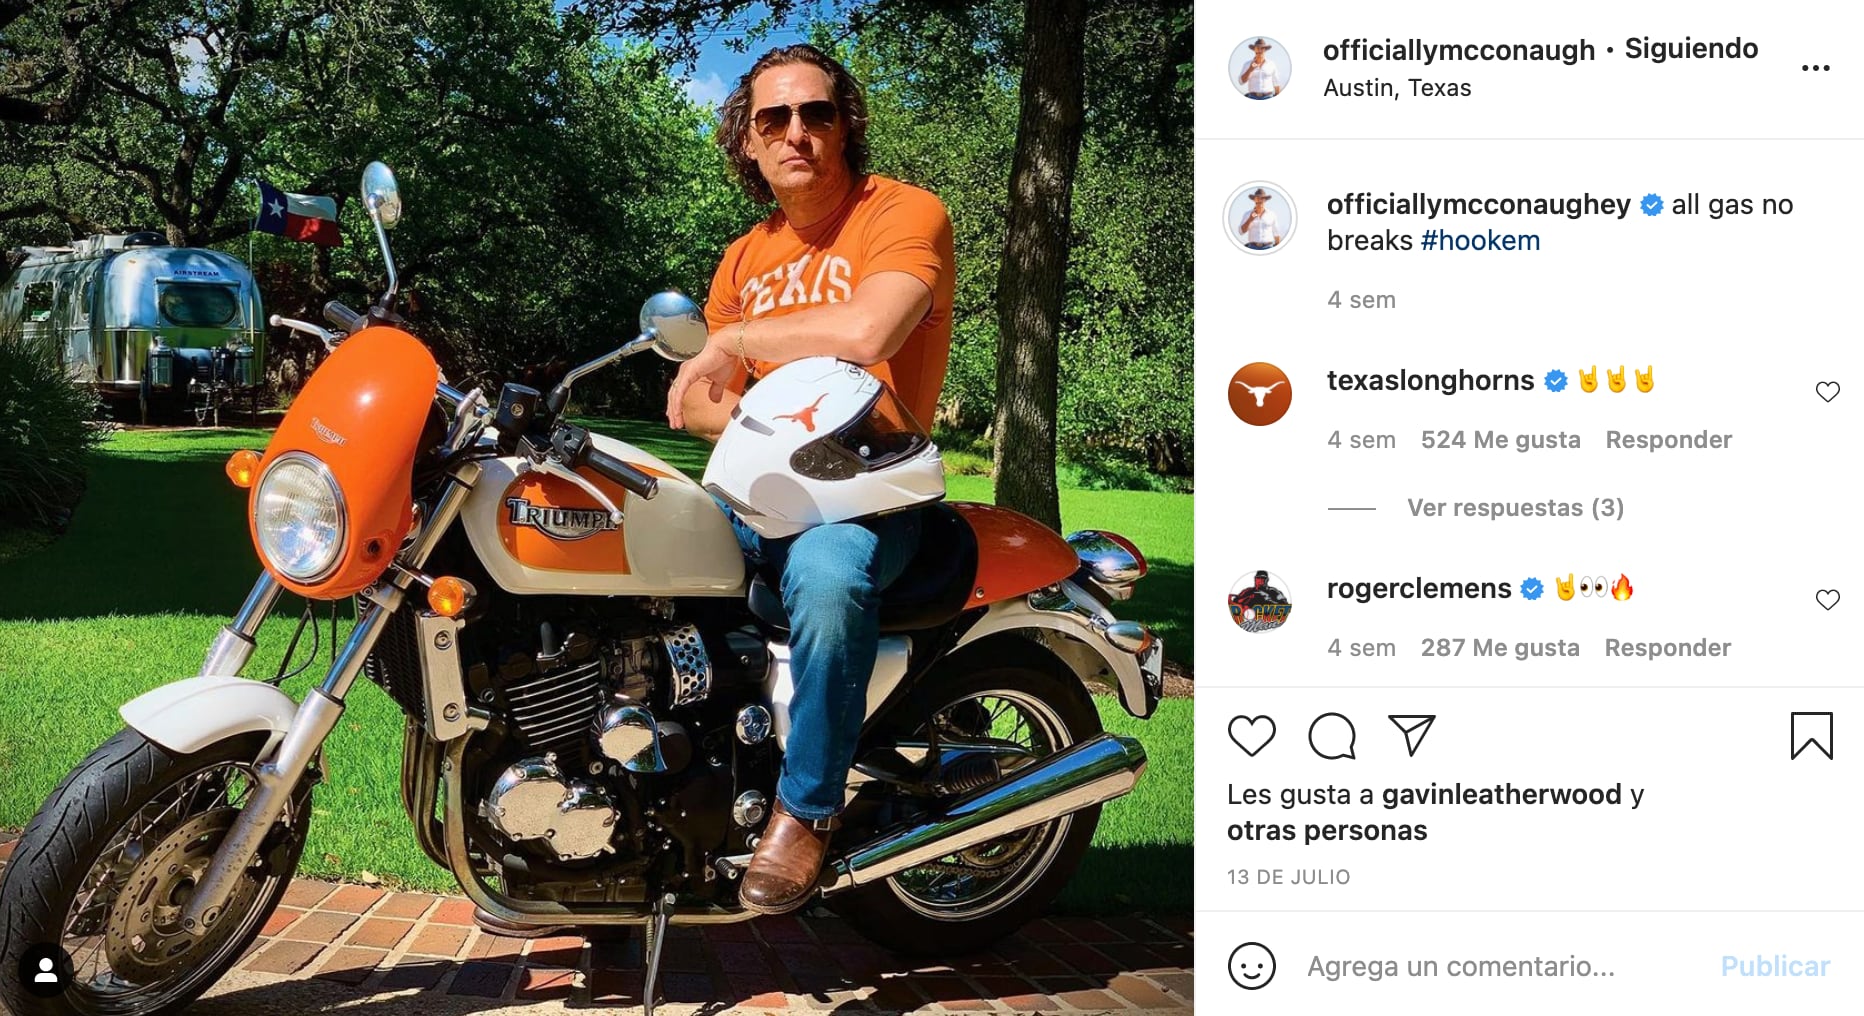Viewport: 1864px width, 1016px height.
Task: Open the #hookem hashtag
Action: [x=1480, y=241]
